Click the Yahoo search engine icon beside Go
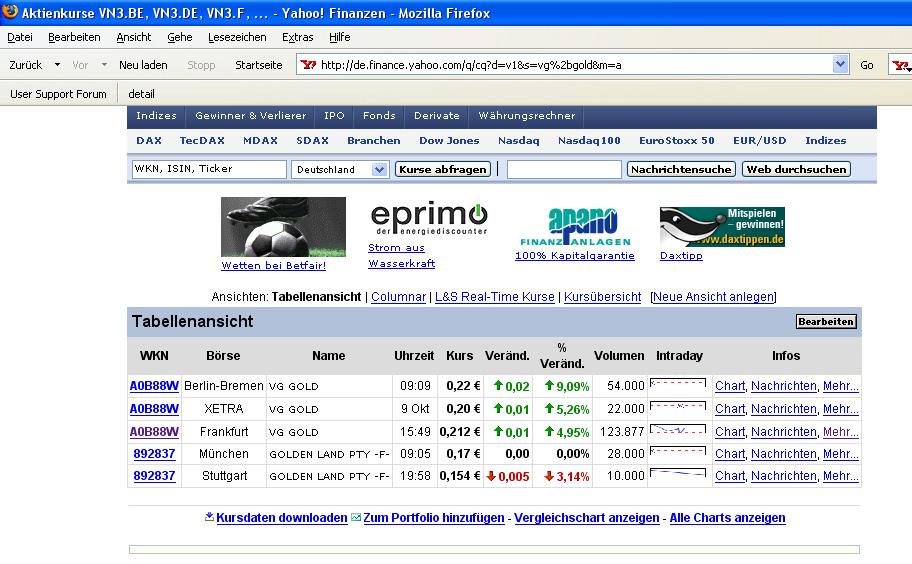This screenshot has height=564, width=912. click(901, 65)
